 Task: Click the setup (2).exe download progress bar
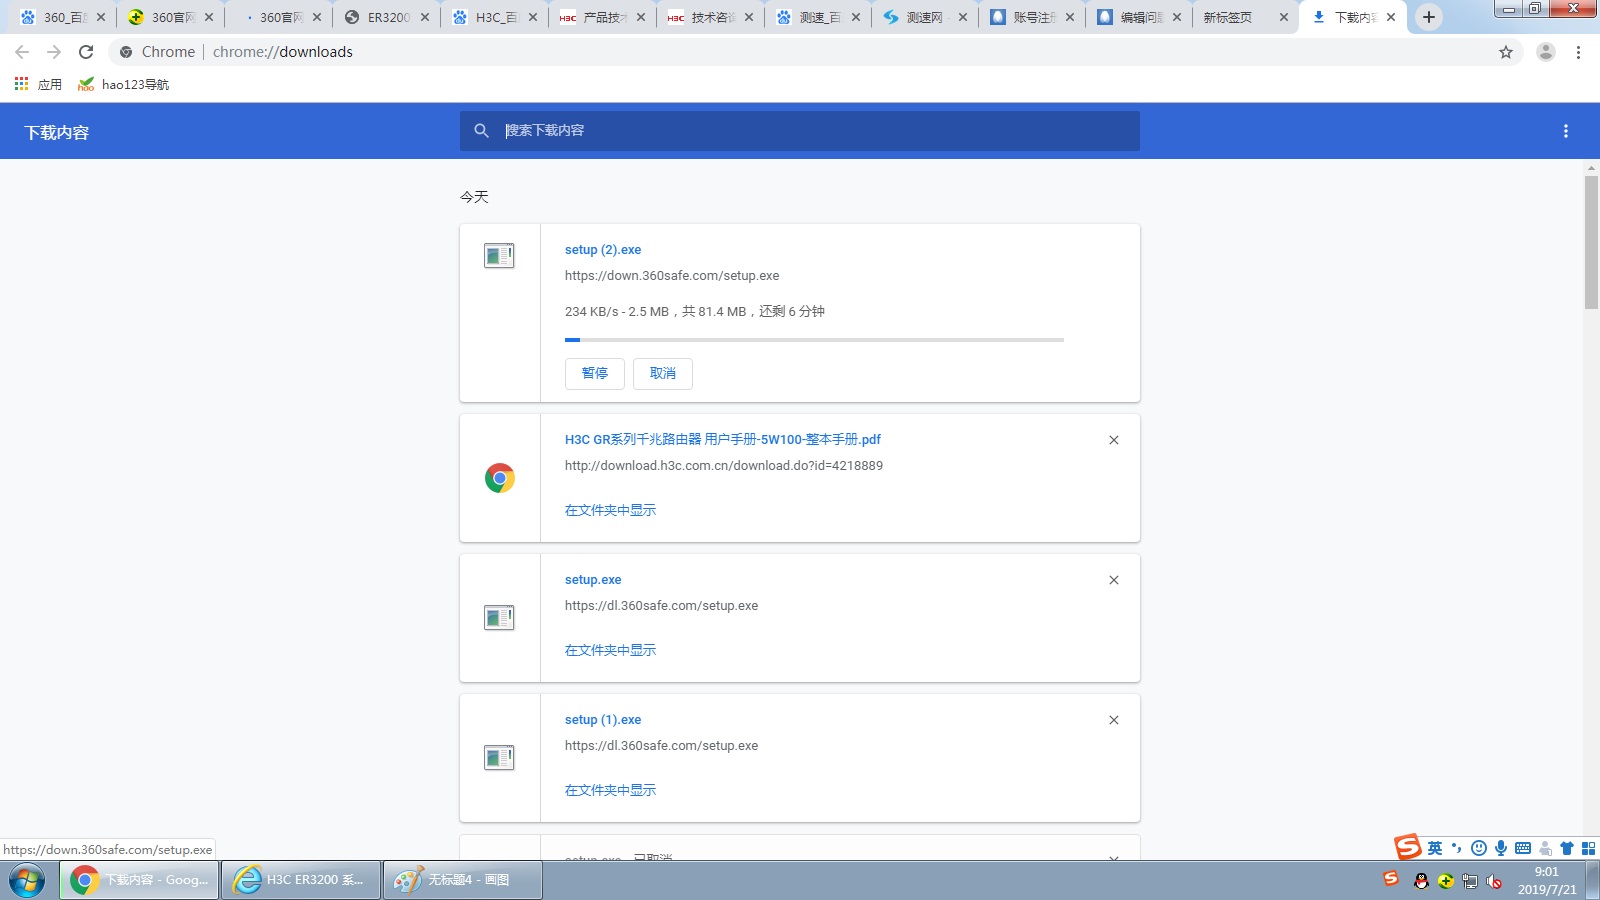(x=814, y=340)
